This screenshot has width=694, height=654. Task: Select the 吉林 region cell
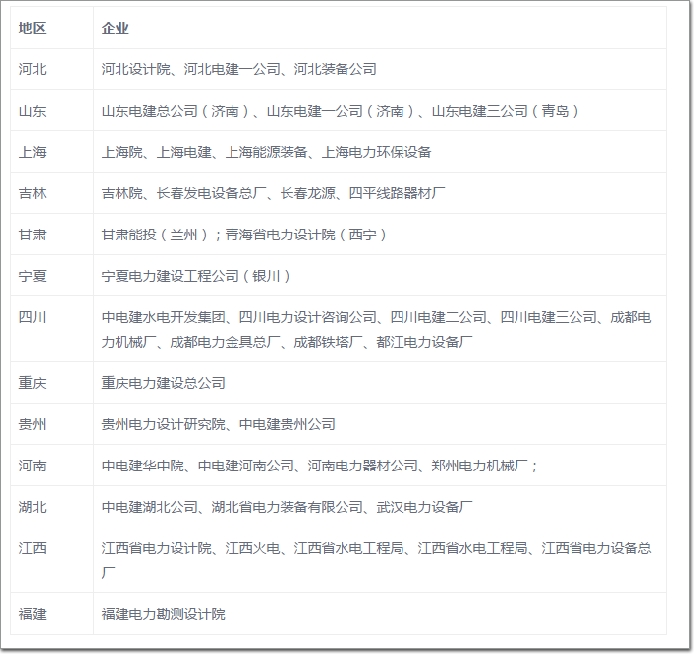tap(52, 193)
